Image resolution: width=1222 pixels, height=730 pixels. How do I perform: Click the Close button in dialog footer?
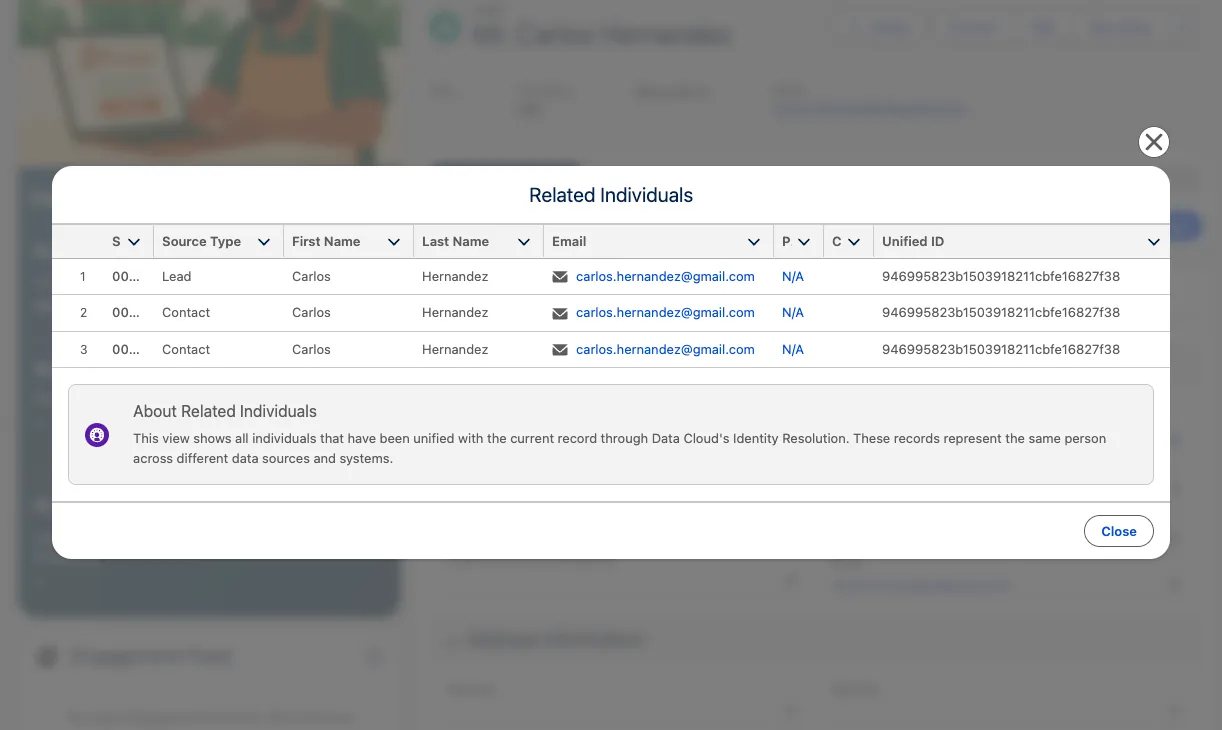(x=1118, y=531)
